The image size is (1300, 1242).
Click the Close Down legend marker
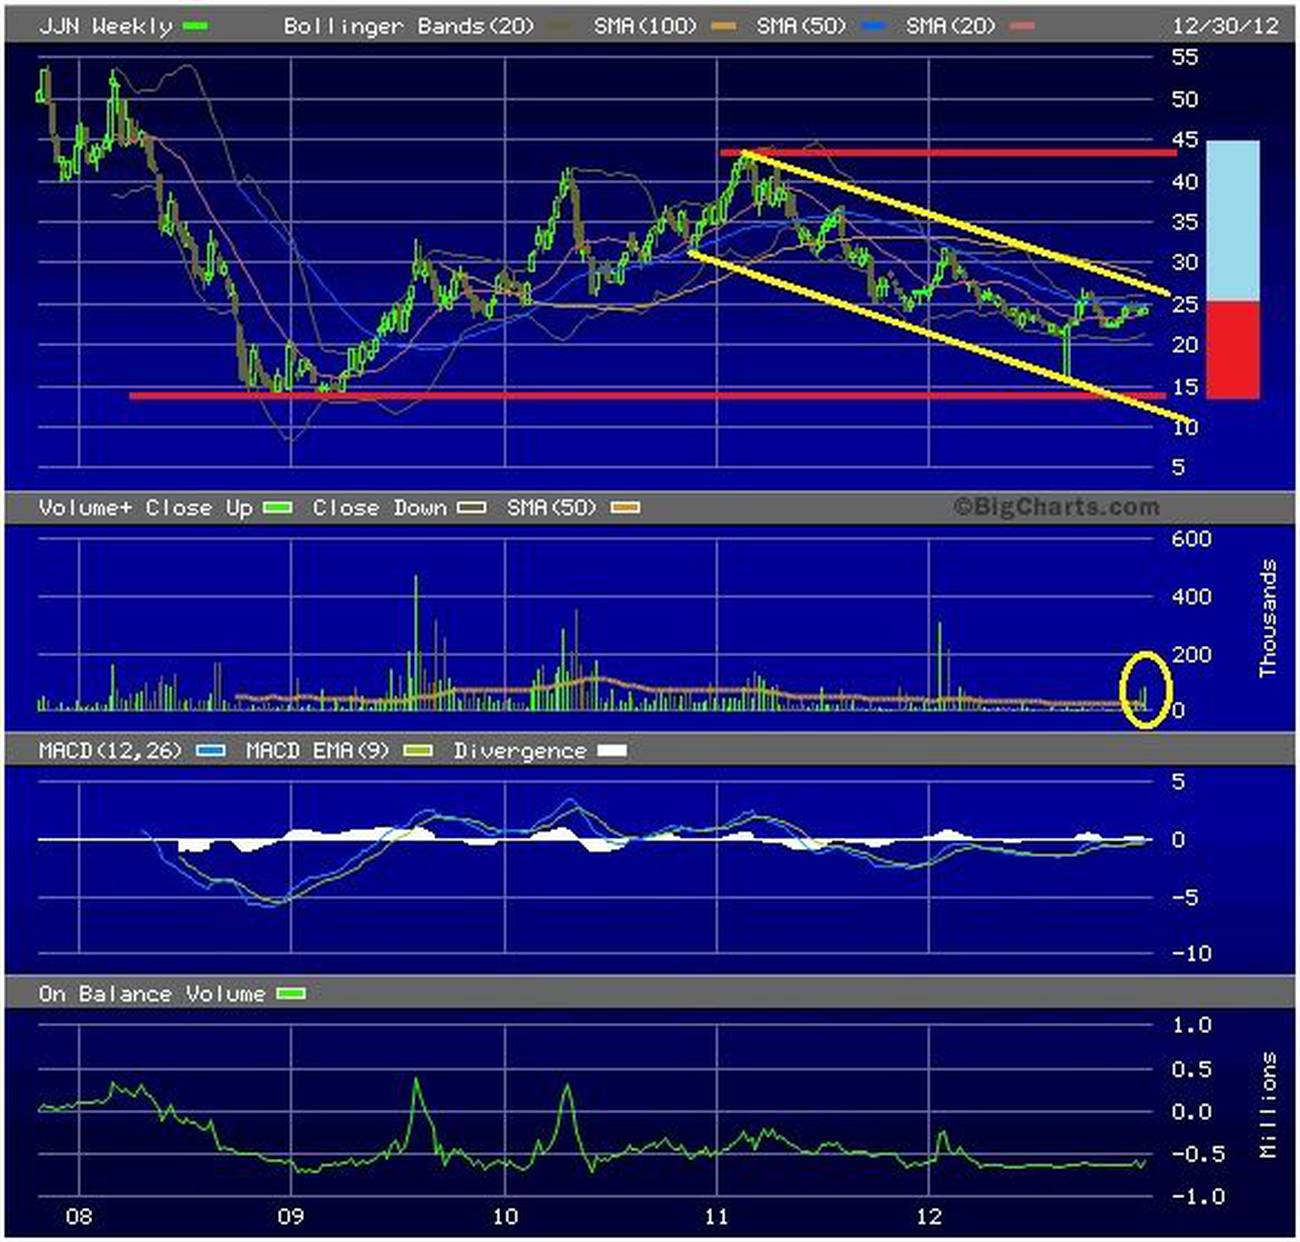[471, 508]
